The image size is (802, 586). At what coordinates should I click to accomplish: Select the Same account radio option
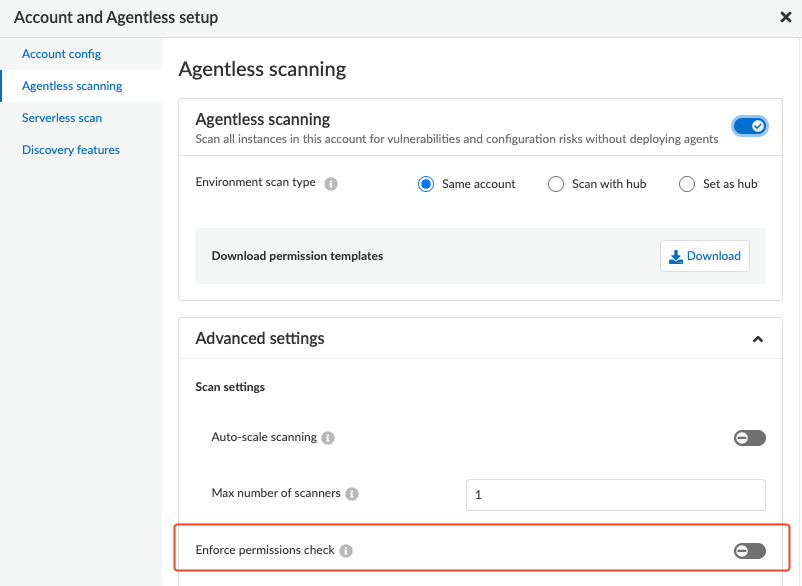[426, 184]
